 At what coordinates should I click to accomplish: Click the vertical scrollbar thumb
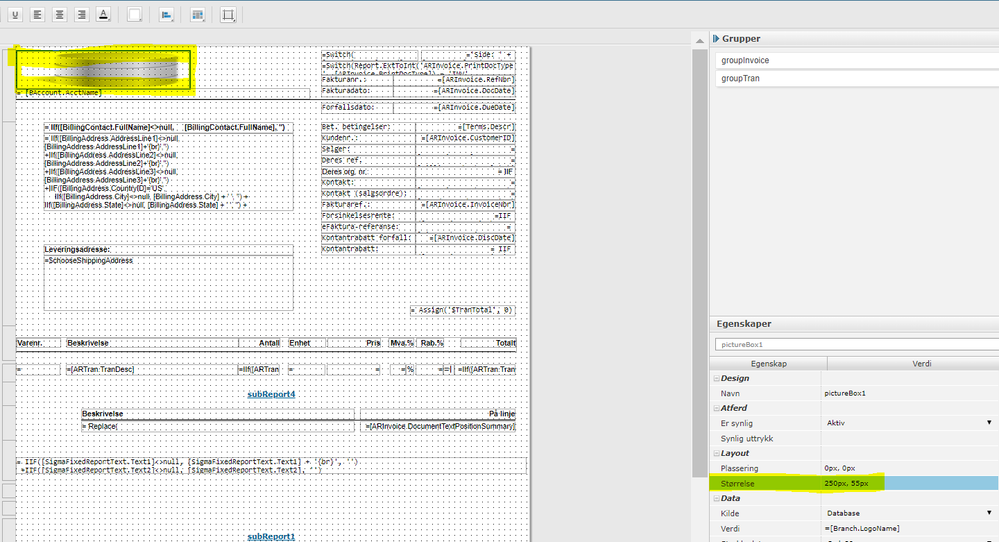(700, 262)
